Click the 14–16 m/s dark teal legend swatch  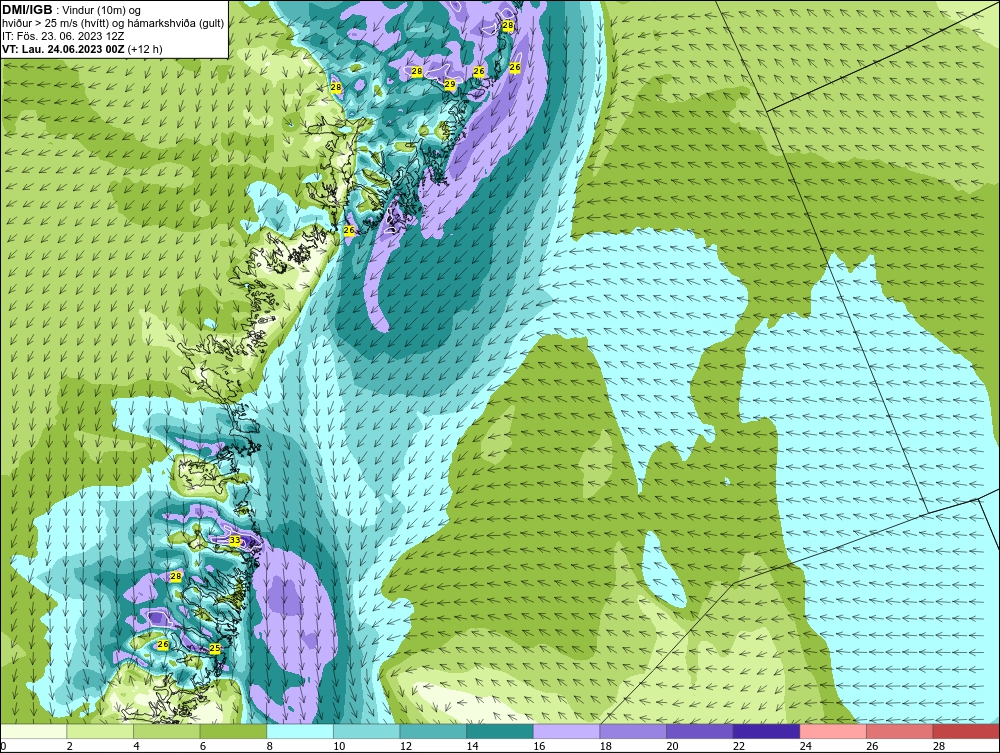500,731
